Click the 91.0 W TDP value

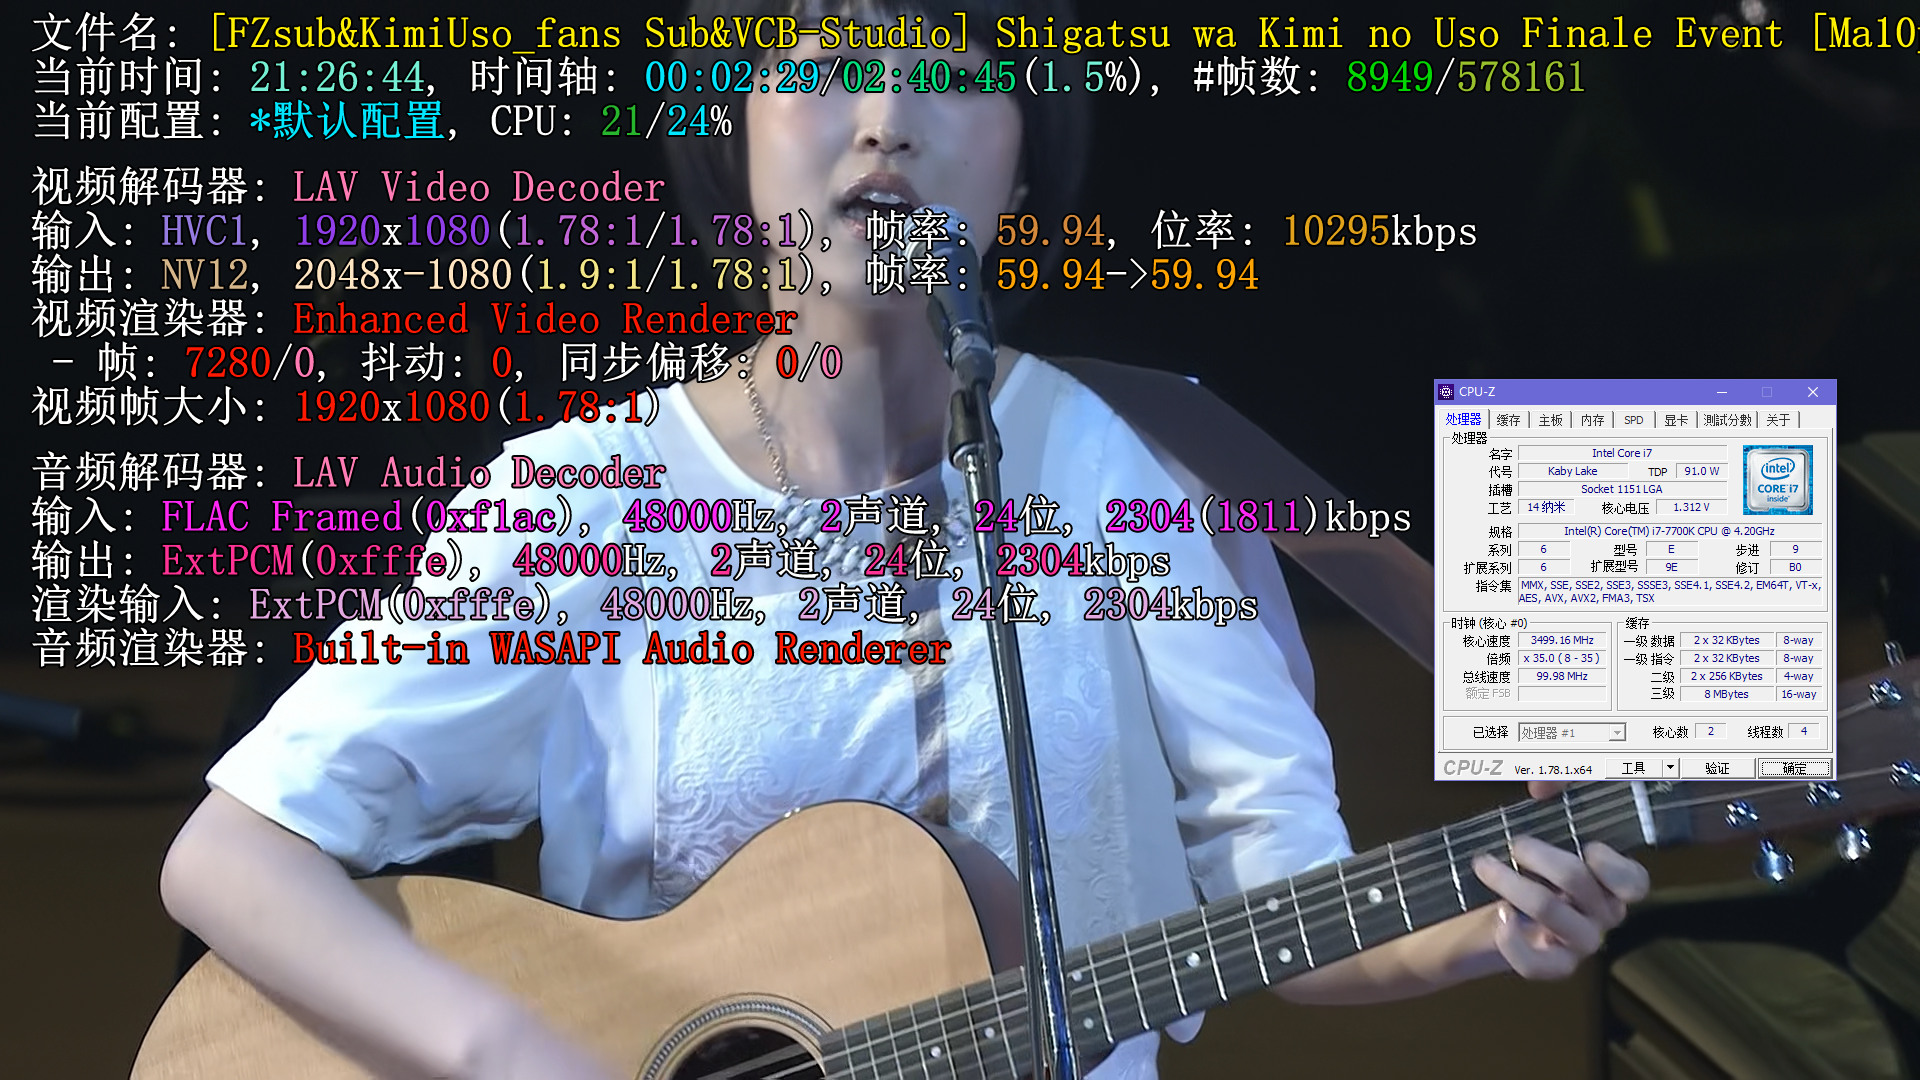[1701, 471]
